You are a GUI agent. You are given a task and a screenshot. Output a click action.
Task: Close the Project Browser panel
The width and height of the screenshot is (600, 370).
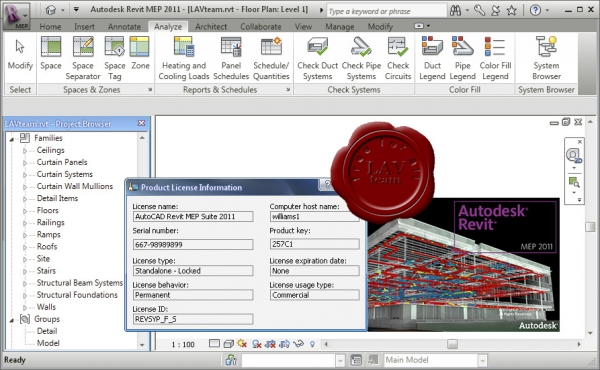pyautogui.click(x=141, y=123)
